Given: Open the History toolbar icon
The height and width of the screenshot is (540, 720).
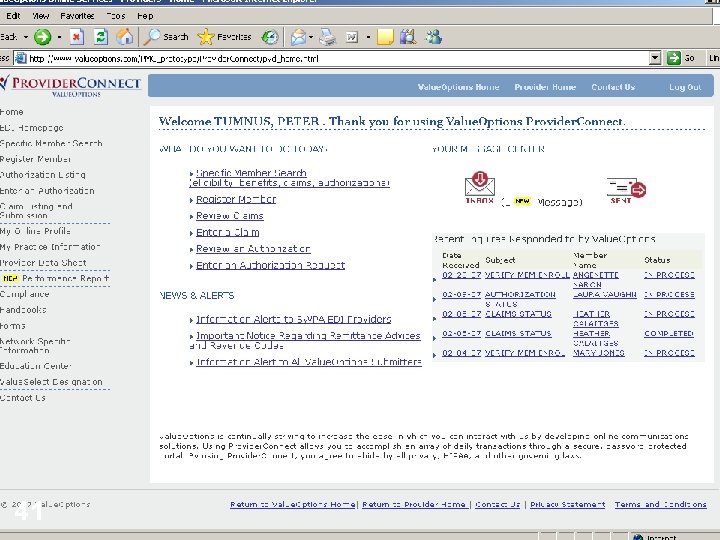Looking at the screenshot, I should click(x=270, y=37).
